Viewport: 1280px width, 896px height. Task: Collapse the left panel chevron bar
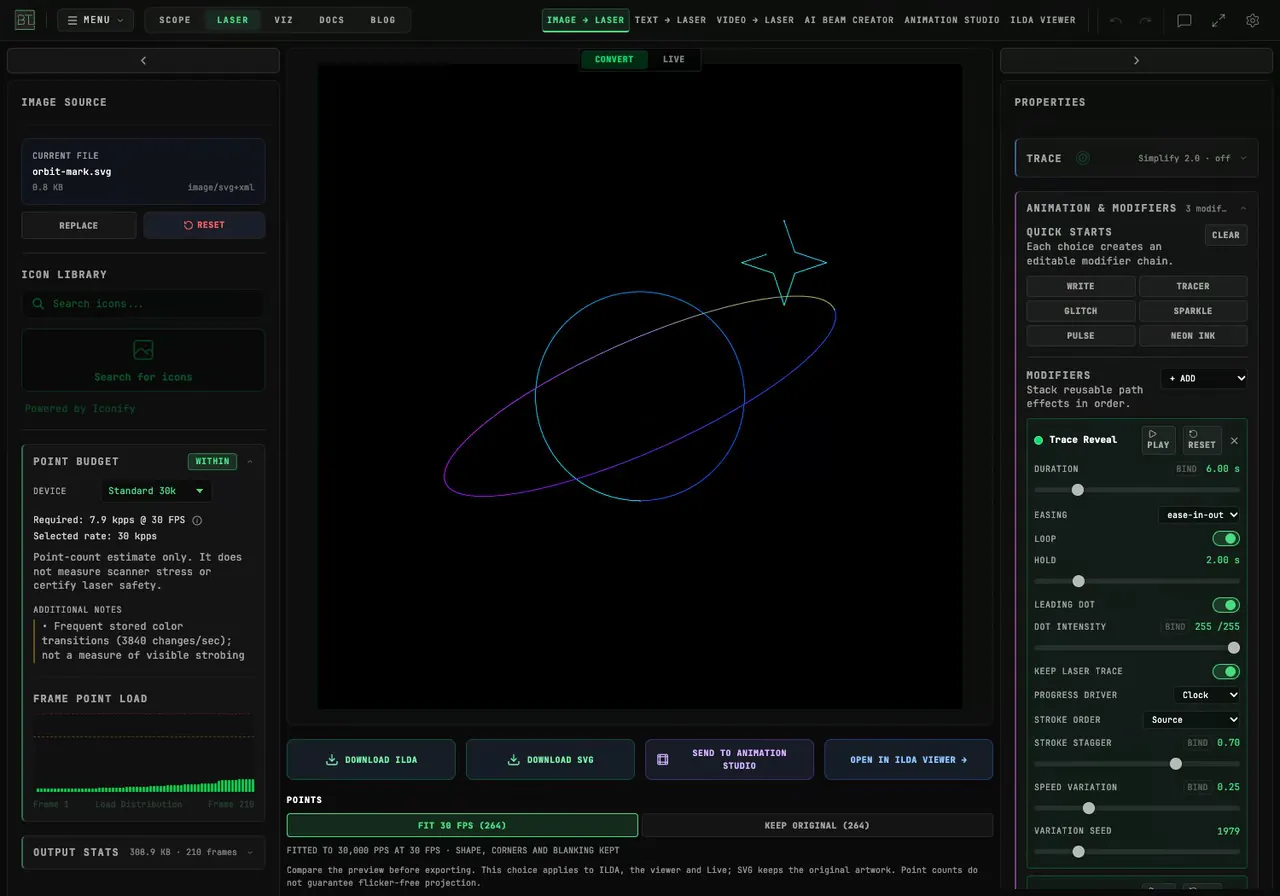click(x=143, y=60)
